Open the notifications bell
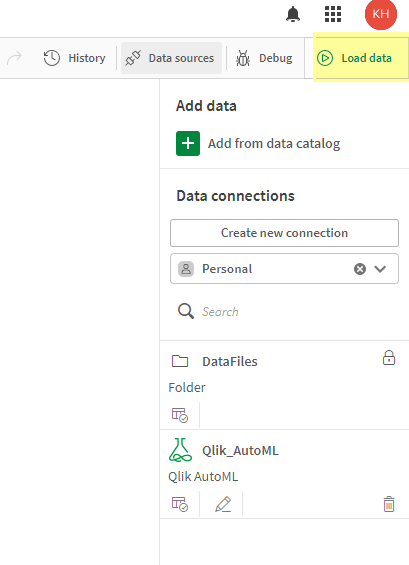 click(293, 14)
